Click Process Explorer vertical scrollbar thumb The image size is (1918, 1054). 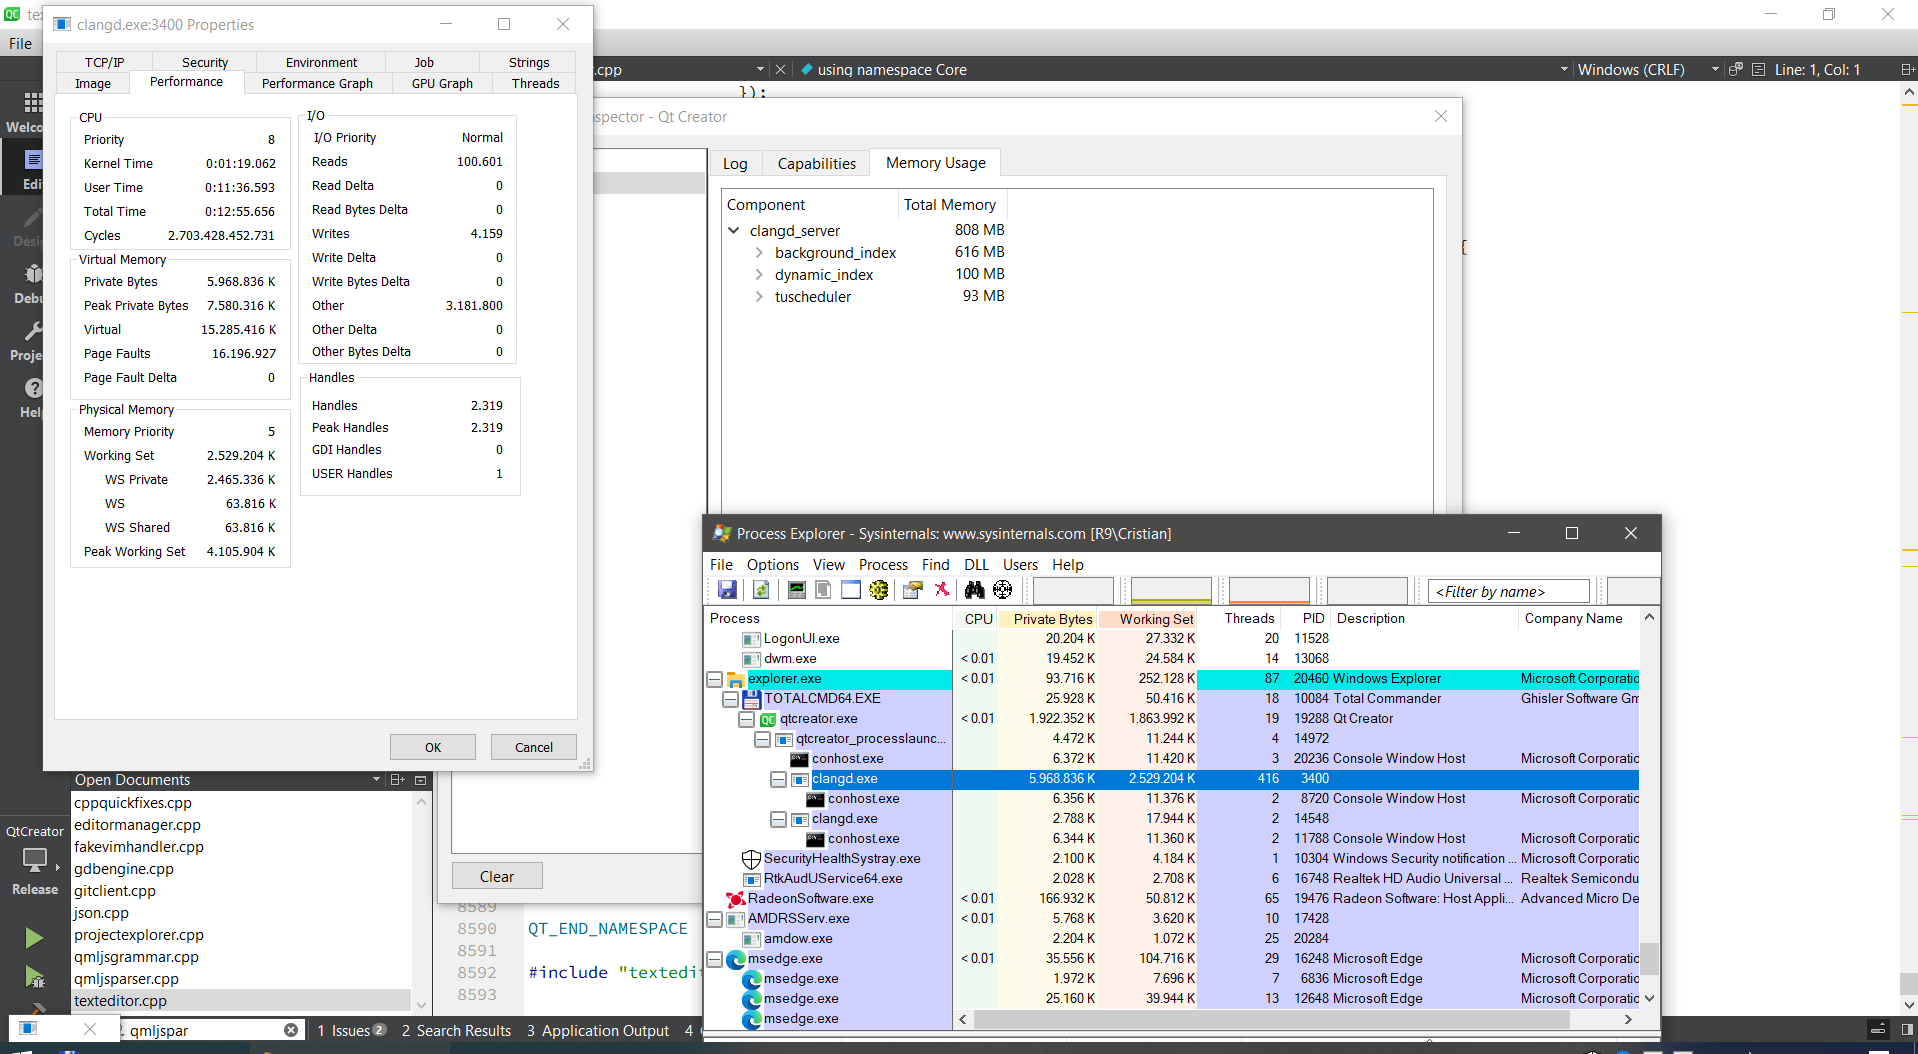pos(1649,958)
